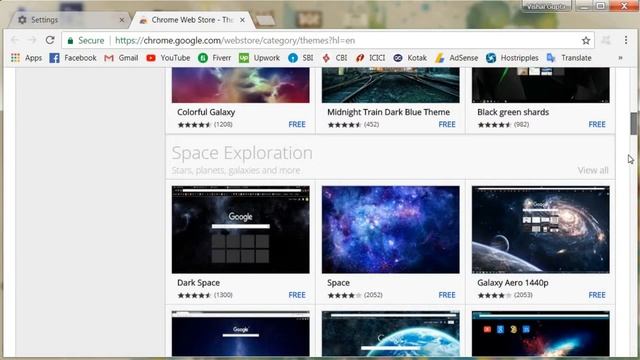Close the Settings tab

click(x=122, y=20)
